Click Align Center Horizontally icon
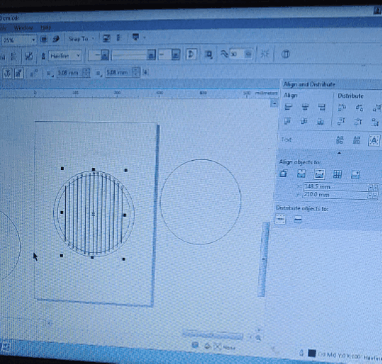This screenshot has width=382, height=364. (x=305, y=107)
